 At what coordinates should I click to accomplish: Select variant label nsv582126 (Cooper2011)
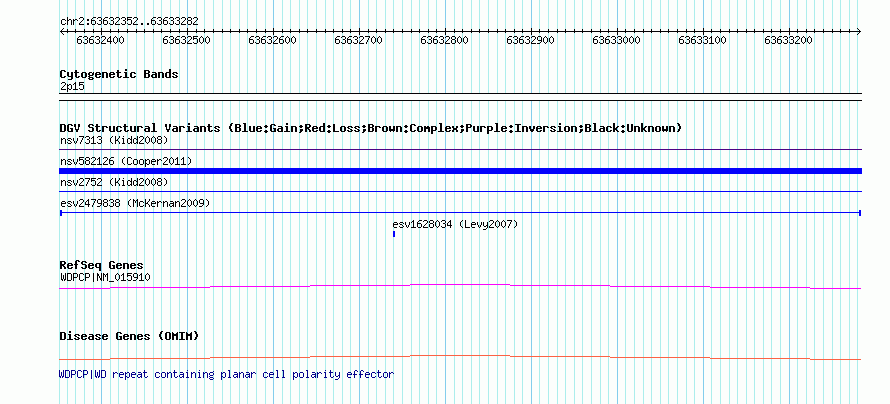[126, 162]
